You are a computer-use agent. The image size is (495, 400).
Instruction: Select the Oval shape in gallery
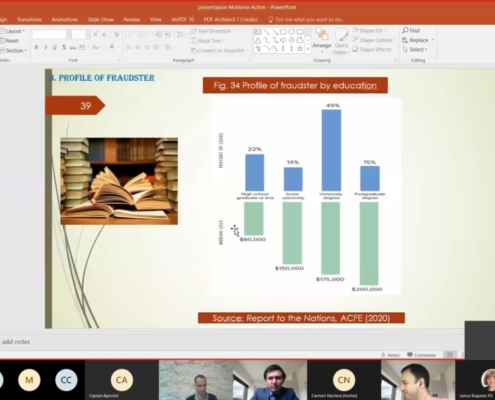292,32
